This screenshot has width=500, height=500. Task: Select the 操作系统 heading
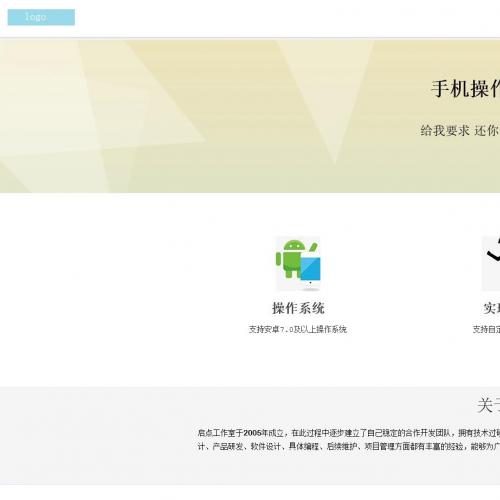tap(298, 308)
